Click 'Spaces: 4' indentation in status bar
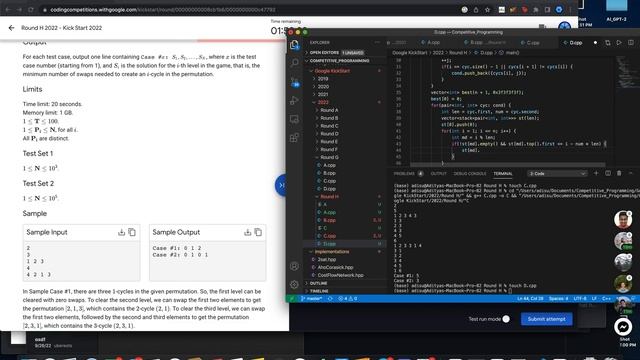 tap(558, 299)
